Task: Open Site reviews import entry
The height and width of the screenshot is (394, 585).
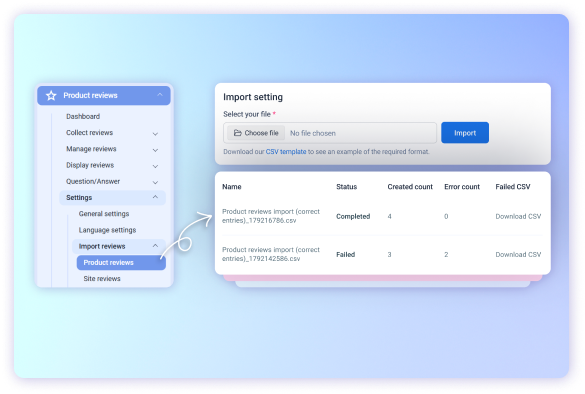Action: [102, 278]
